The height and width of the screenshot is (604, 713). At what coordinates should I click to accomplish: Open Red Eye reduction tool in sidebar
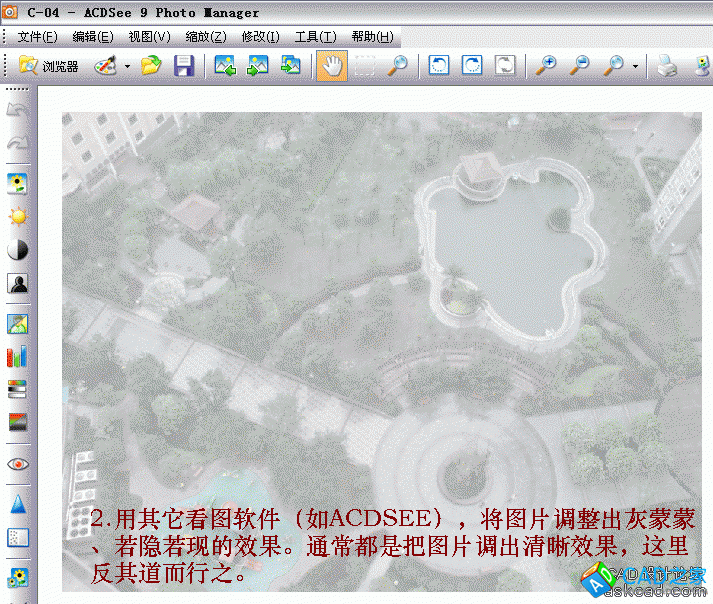(18, 464)
